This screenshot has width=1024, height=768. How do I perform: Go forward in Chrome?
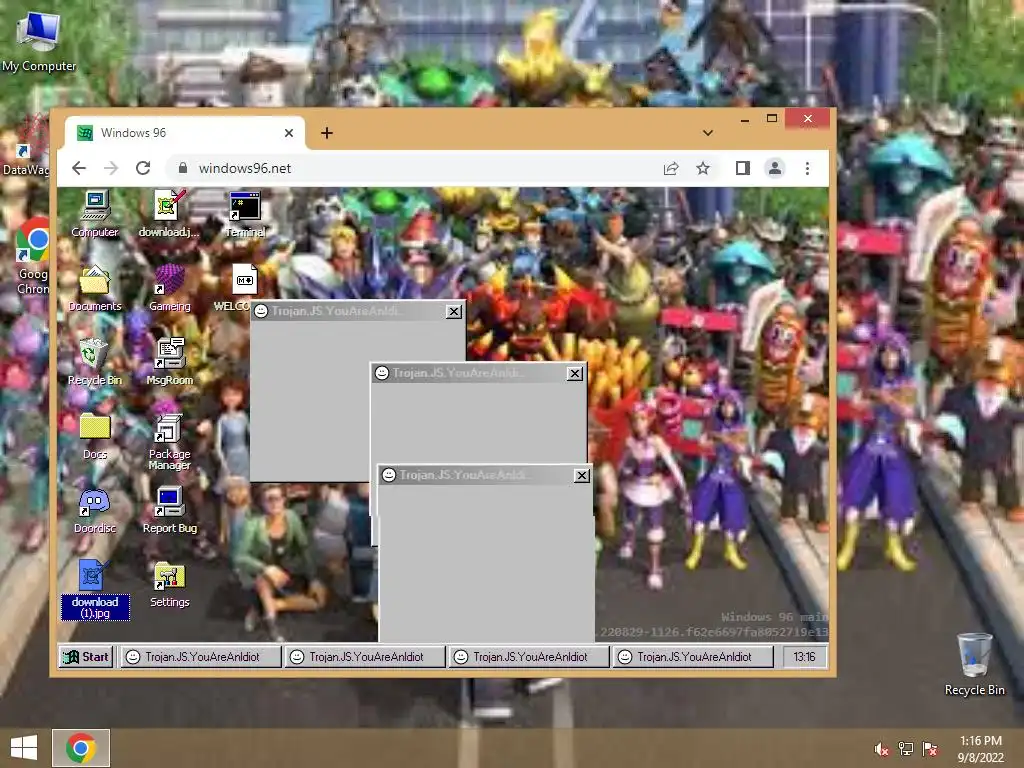click(x=111, y=168)
